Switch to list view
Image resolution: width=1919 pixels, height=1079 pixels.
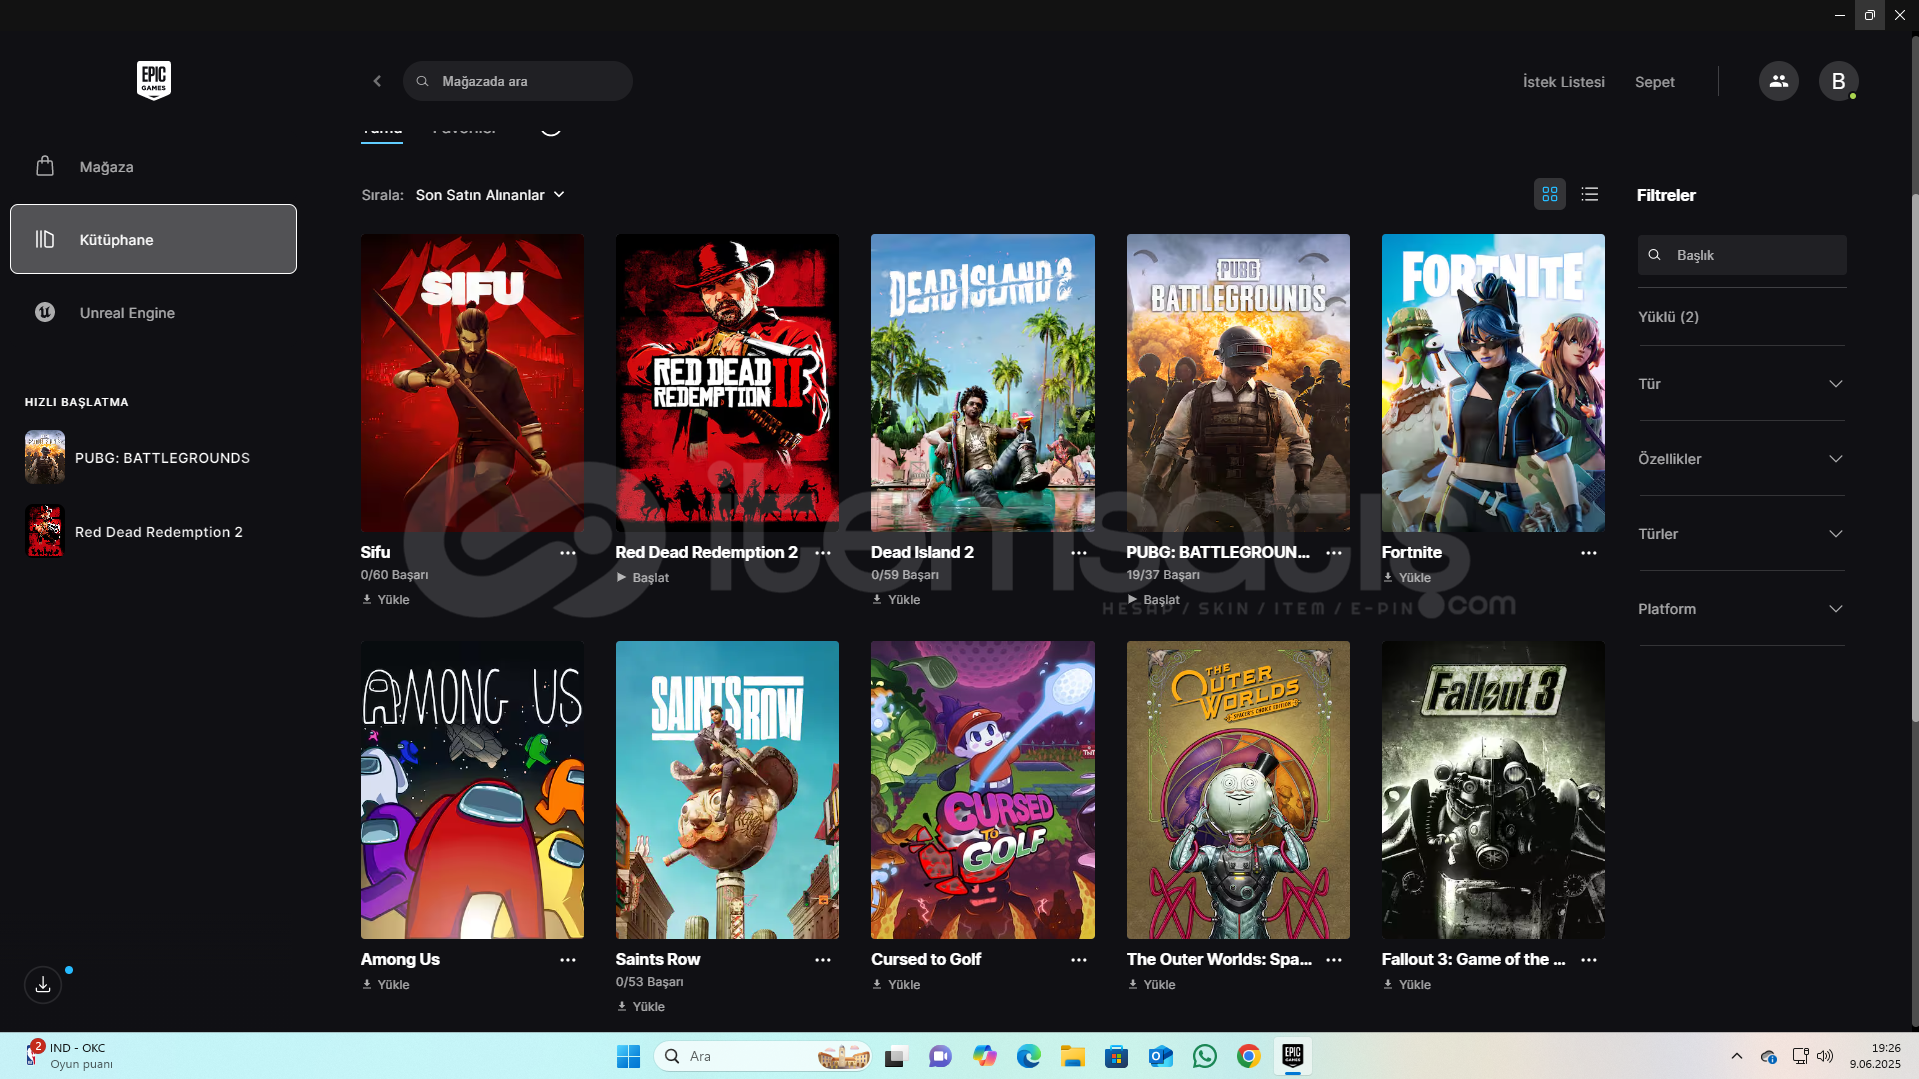click(x=1589, y=194)
